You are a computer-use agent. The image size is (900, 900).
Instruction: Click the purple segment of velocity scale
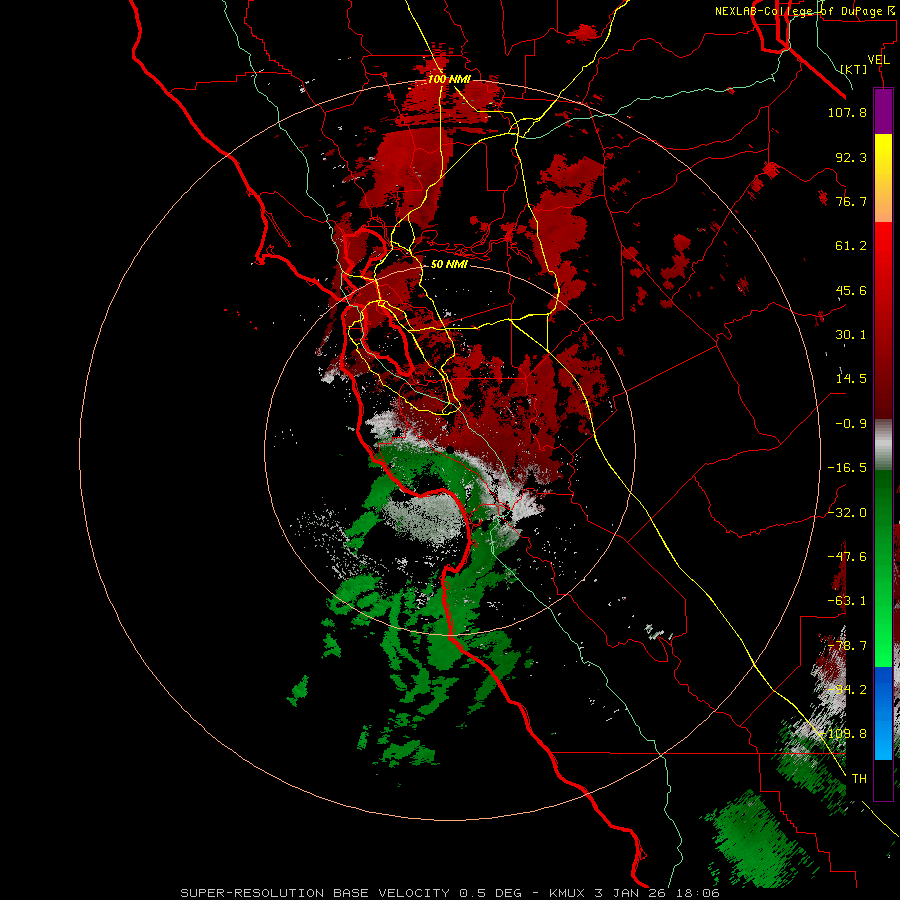pos(883,112)
